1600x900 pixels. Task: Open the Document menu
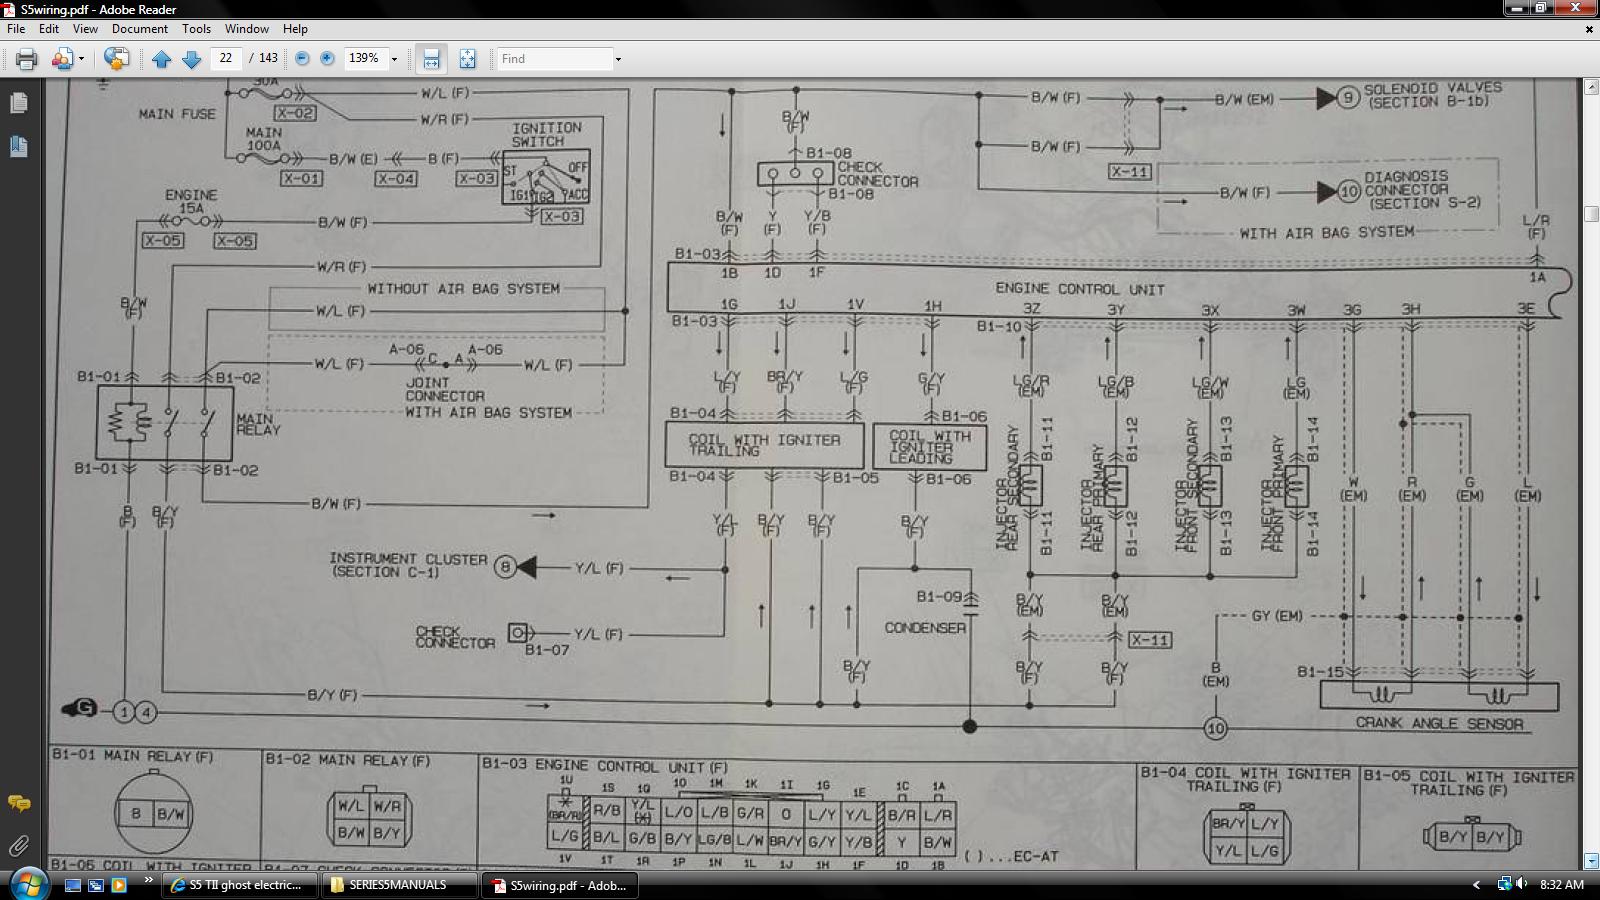coord(140,29)
